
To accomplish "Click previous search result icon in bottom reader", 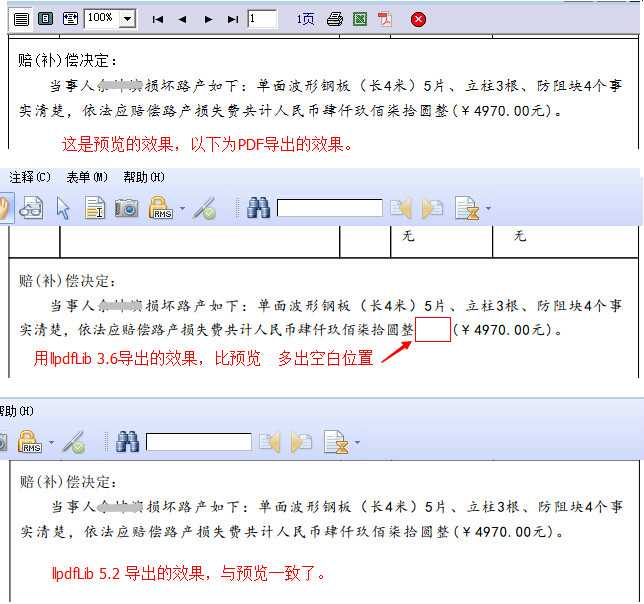I will pyautogui.click(x=270, y=442).
